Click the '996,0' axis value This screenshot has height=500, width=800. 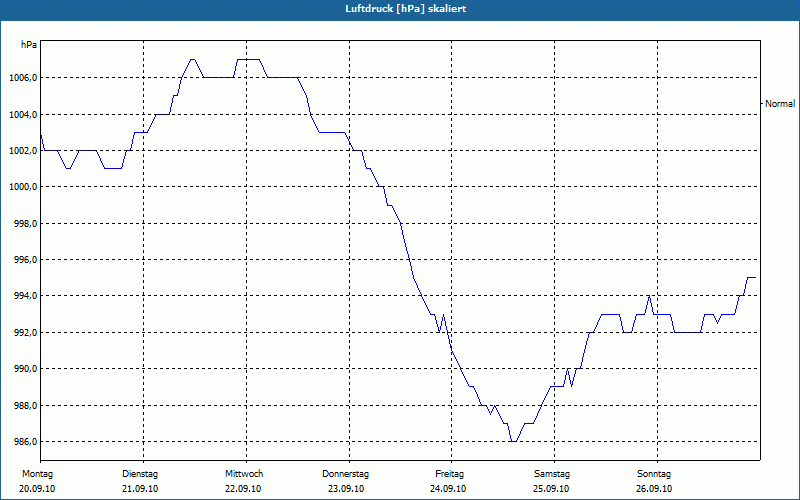[x=25, y=260]
